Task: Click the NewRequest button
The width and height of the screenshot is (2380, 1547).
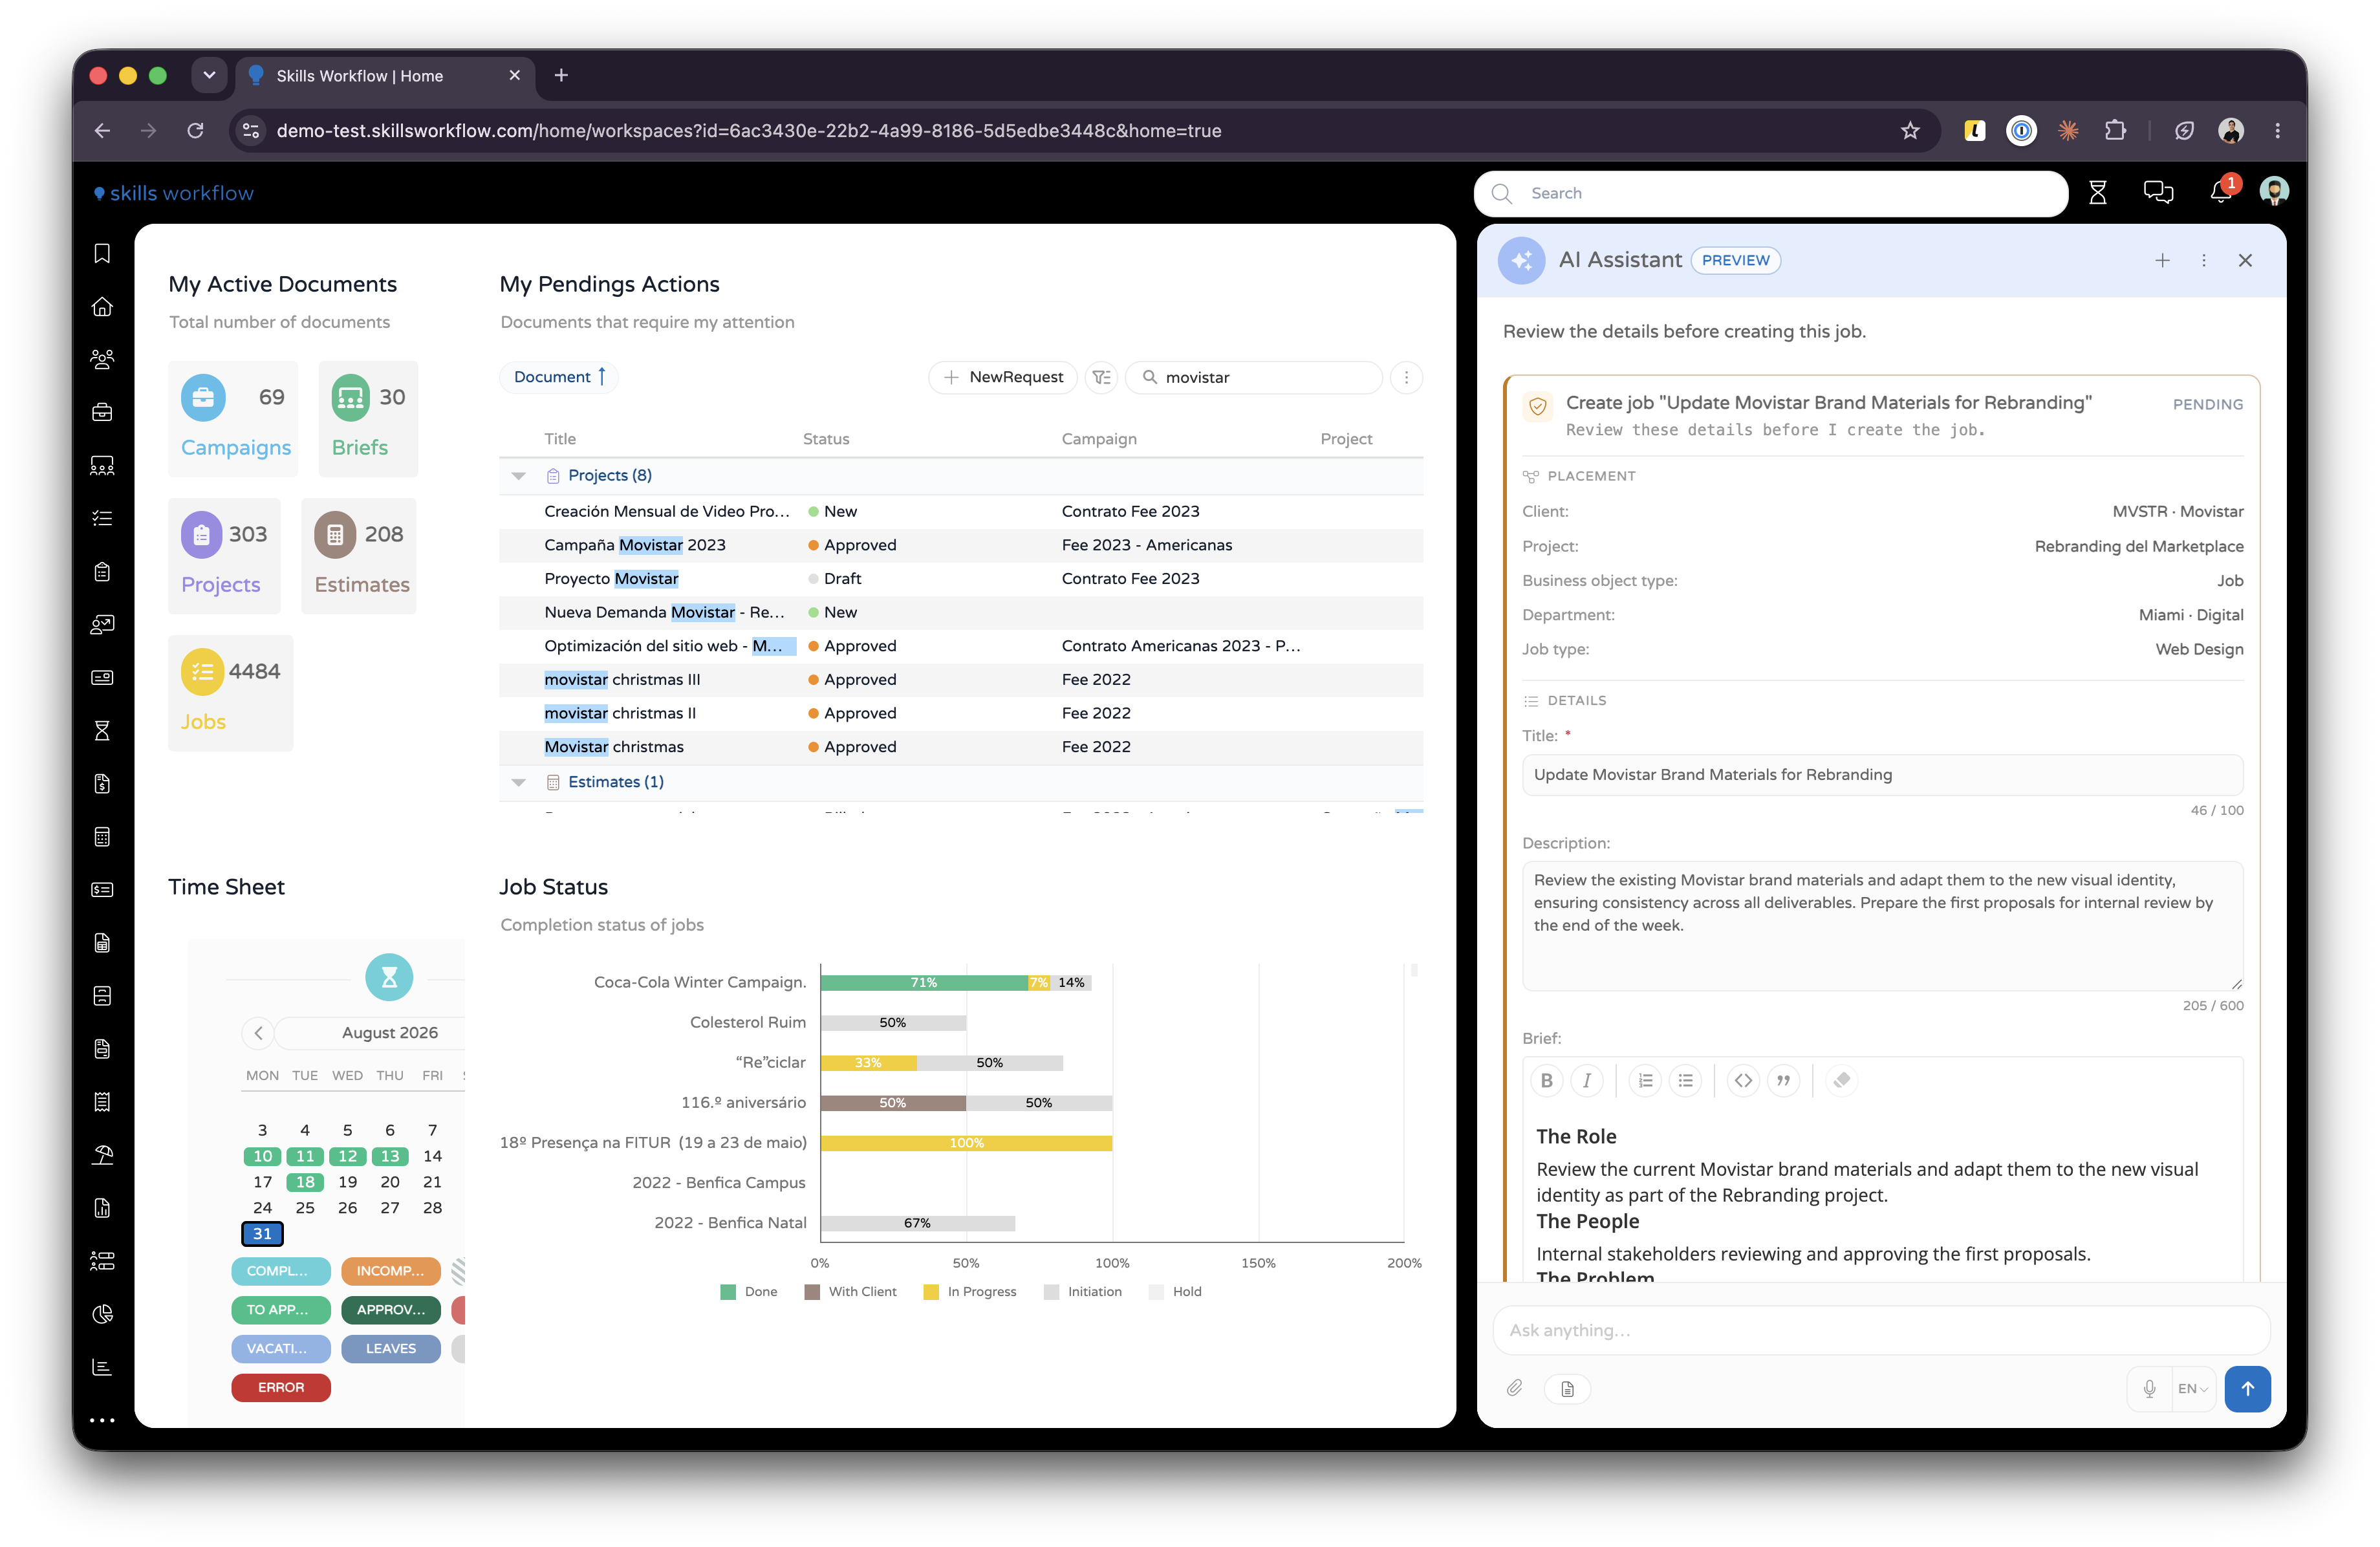Action: pos(1003,377)
